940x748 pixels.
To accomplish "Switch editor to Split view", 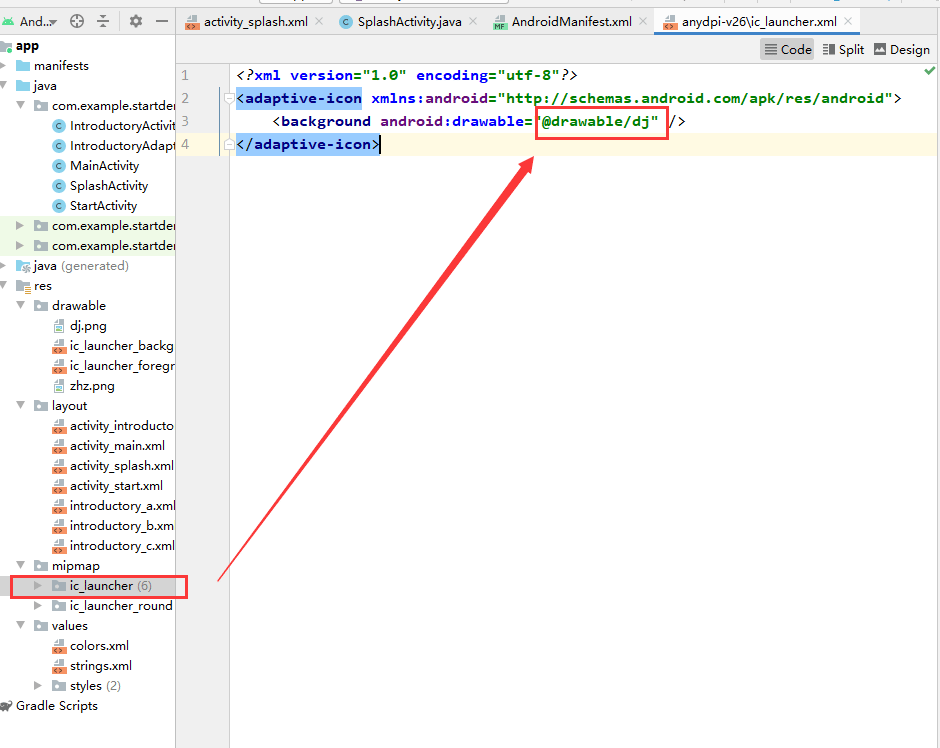I will coord(843,49).
